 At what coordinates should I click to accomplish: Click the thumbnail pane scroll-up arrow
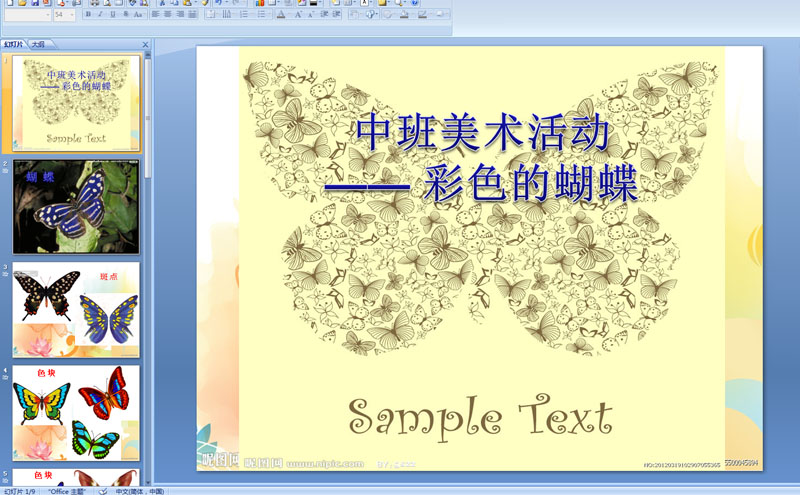(148, 54)
